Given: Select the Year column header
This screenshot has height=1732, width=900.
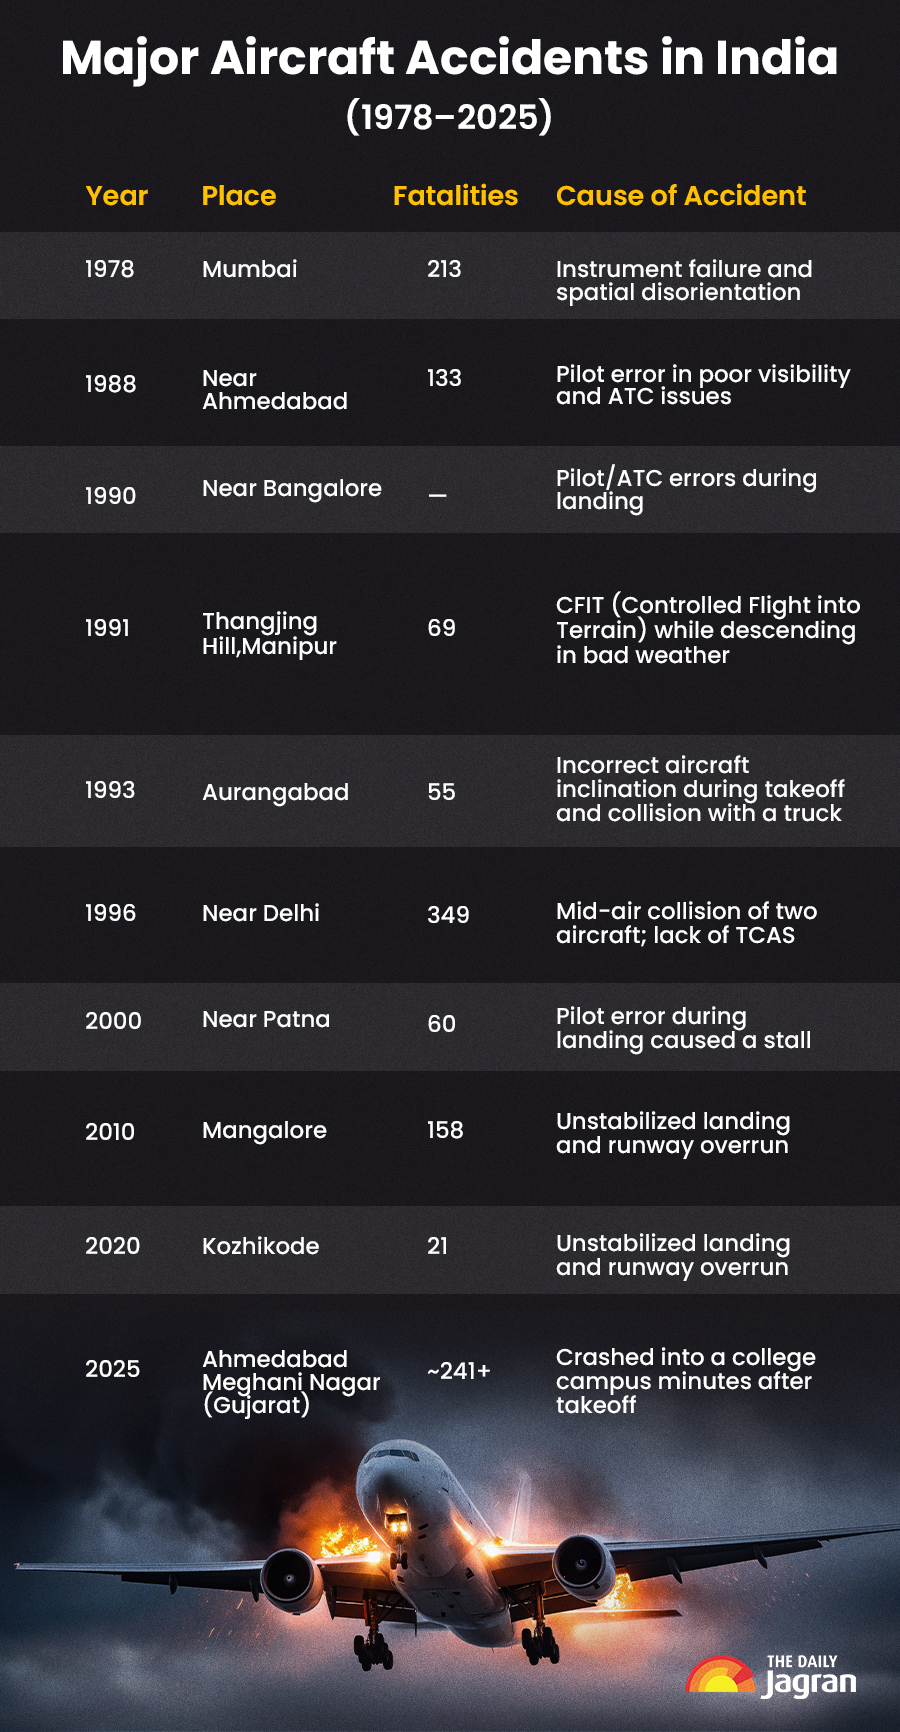Looking at the screenshot, I should pos(116,196).
